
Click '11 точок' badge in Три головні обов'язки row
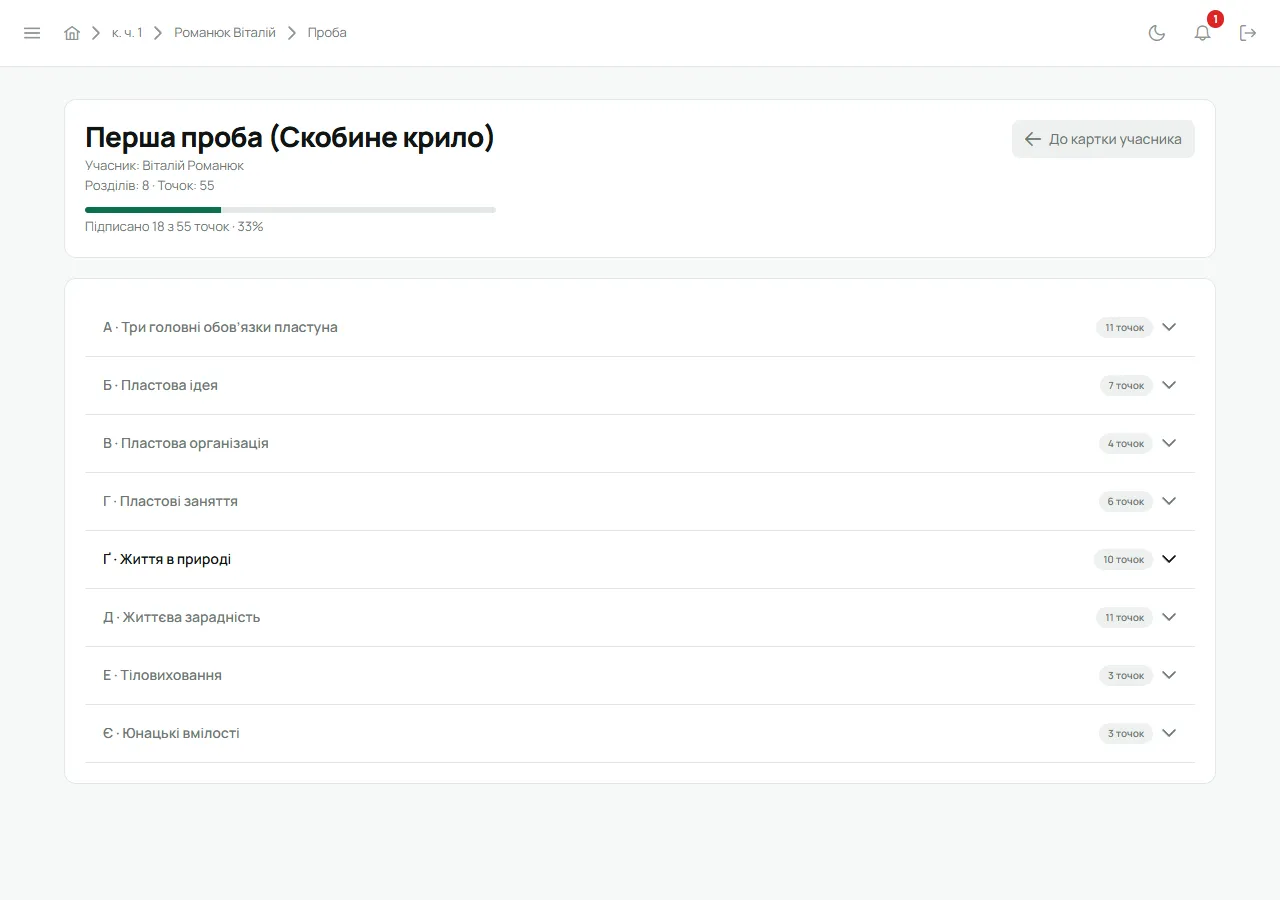tap(1124, 327)
